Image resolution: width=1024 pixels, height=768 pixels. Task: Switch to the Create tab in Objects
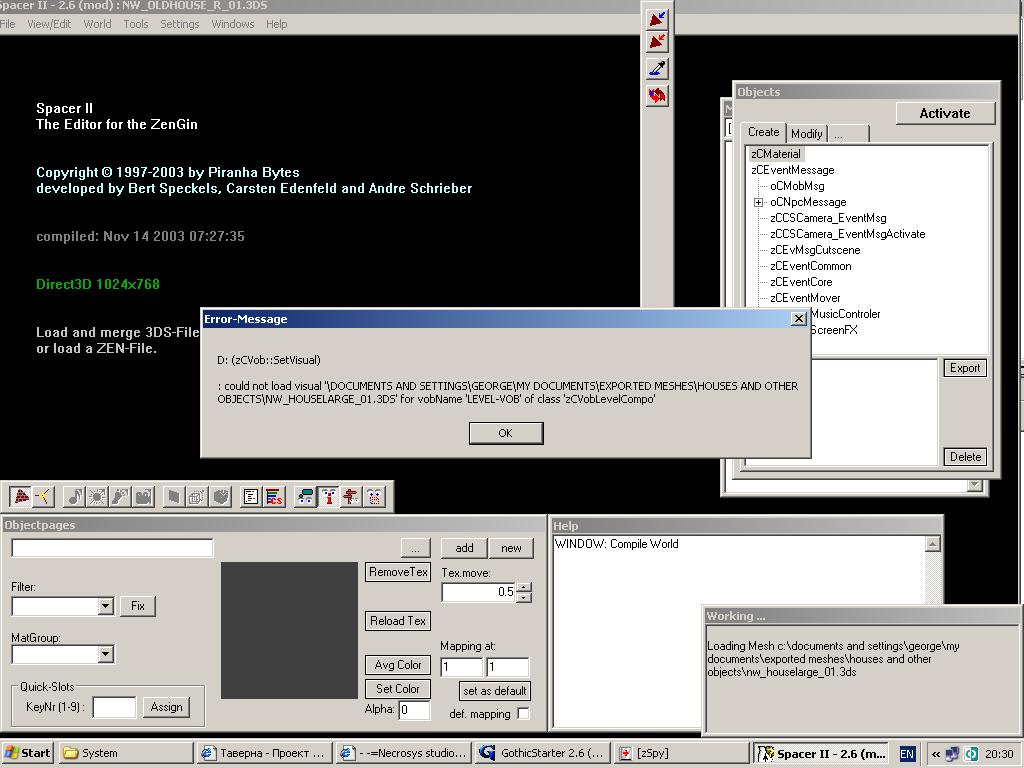coord(763,132)
